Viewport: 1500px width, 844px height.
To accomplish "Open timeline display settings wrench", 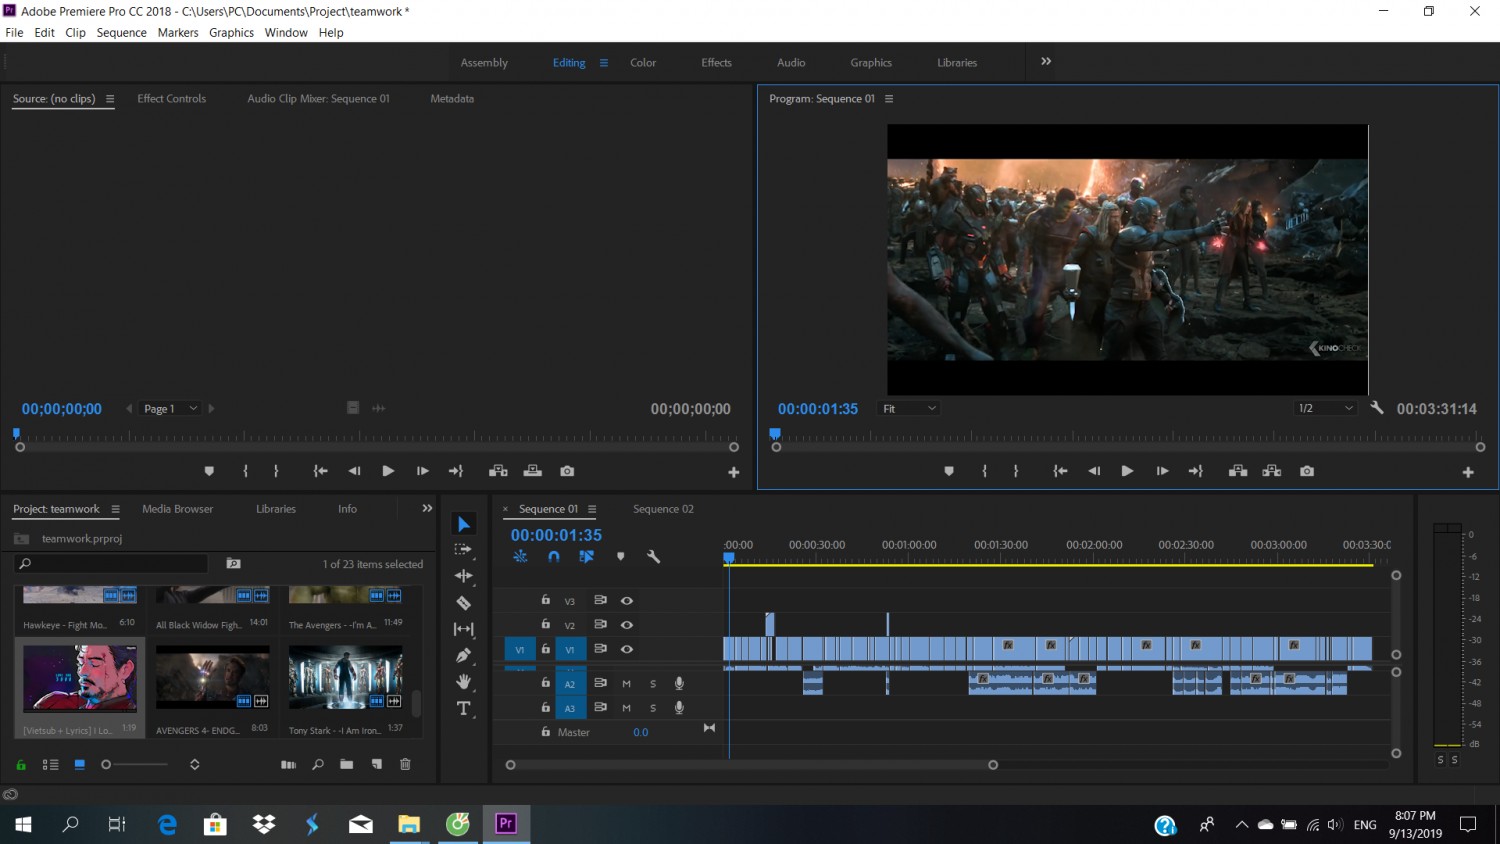I will click(653, 557).
